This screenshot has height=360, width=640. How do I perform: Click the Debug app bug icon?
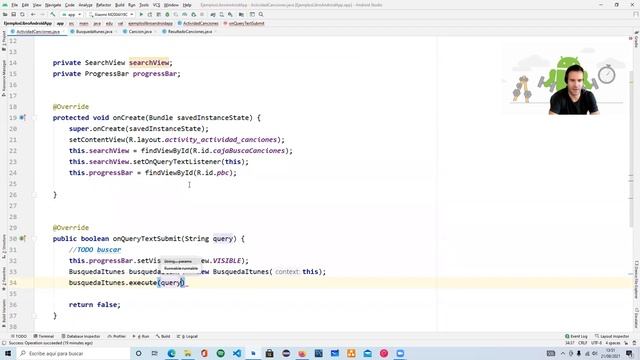pyautogui.click(x=167, y=14)
